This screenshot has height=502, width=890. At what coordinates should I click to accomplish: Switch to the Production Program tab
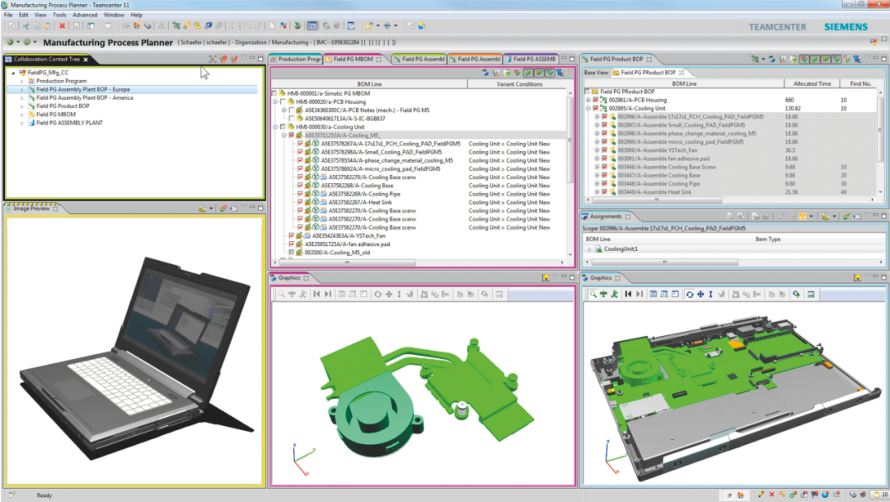point(296,59)
